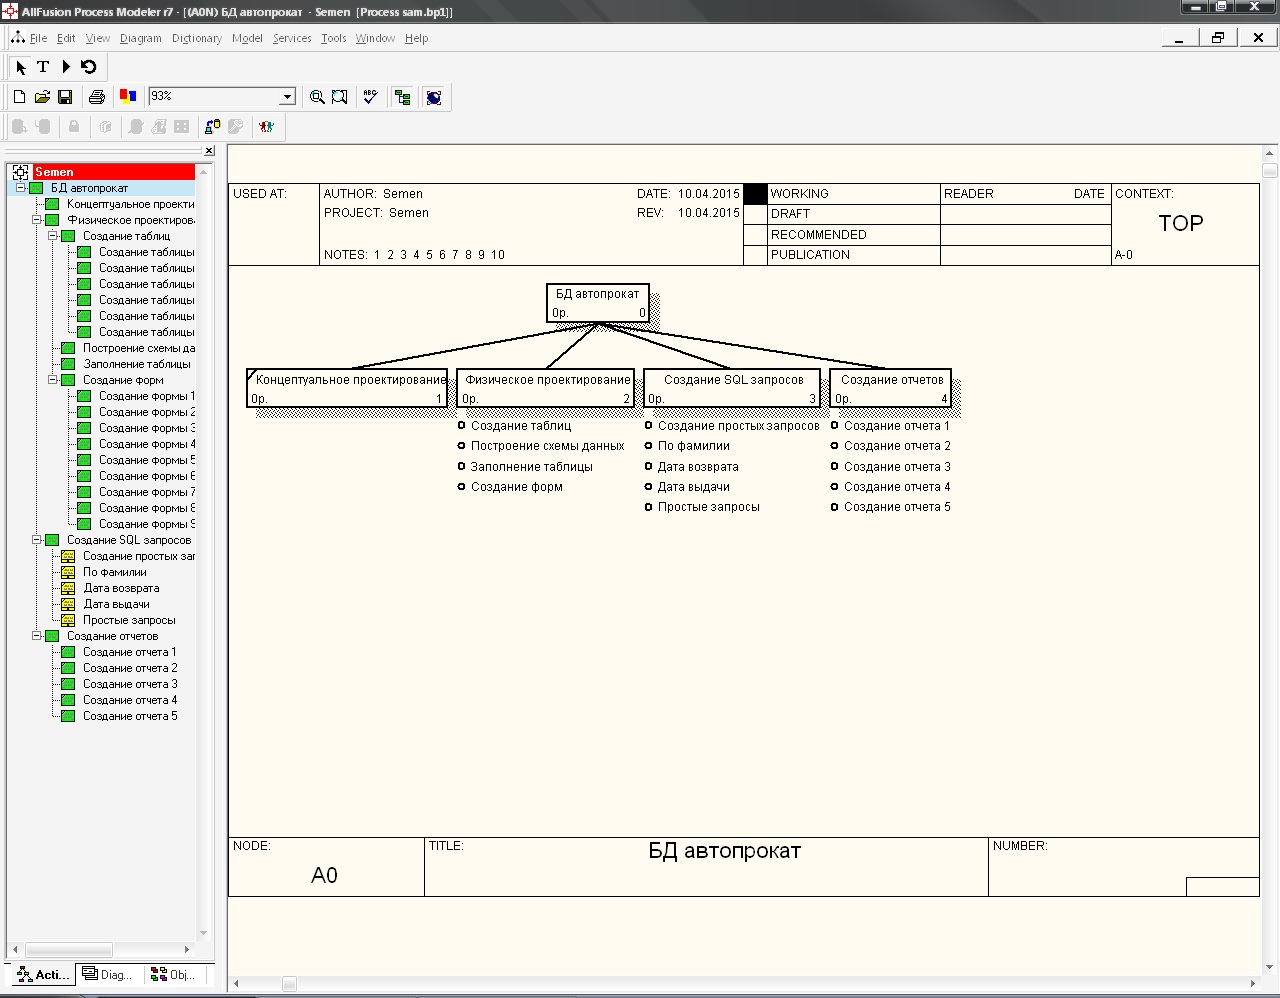
Task: Collapse the Создание форм tree node
Action: [x=53, y=380]
